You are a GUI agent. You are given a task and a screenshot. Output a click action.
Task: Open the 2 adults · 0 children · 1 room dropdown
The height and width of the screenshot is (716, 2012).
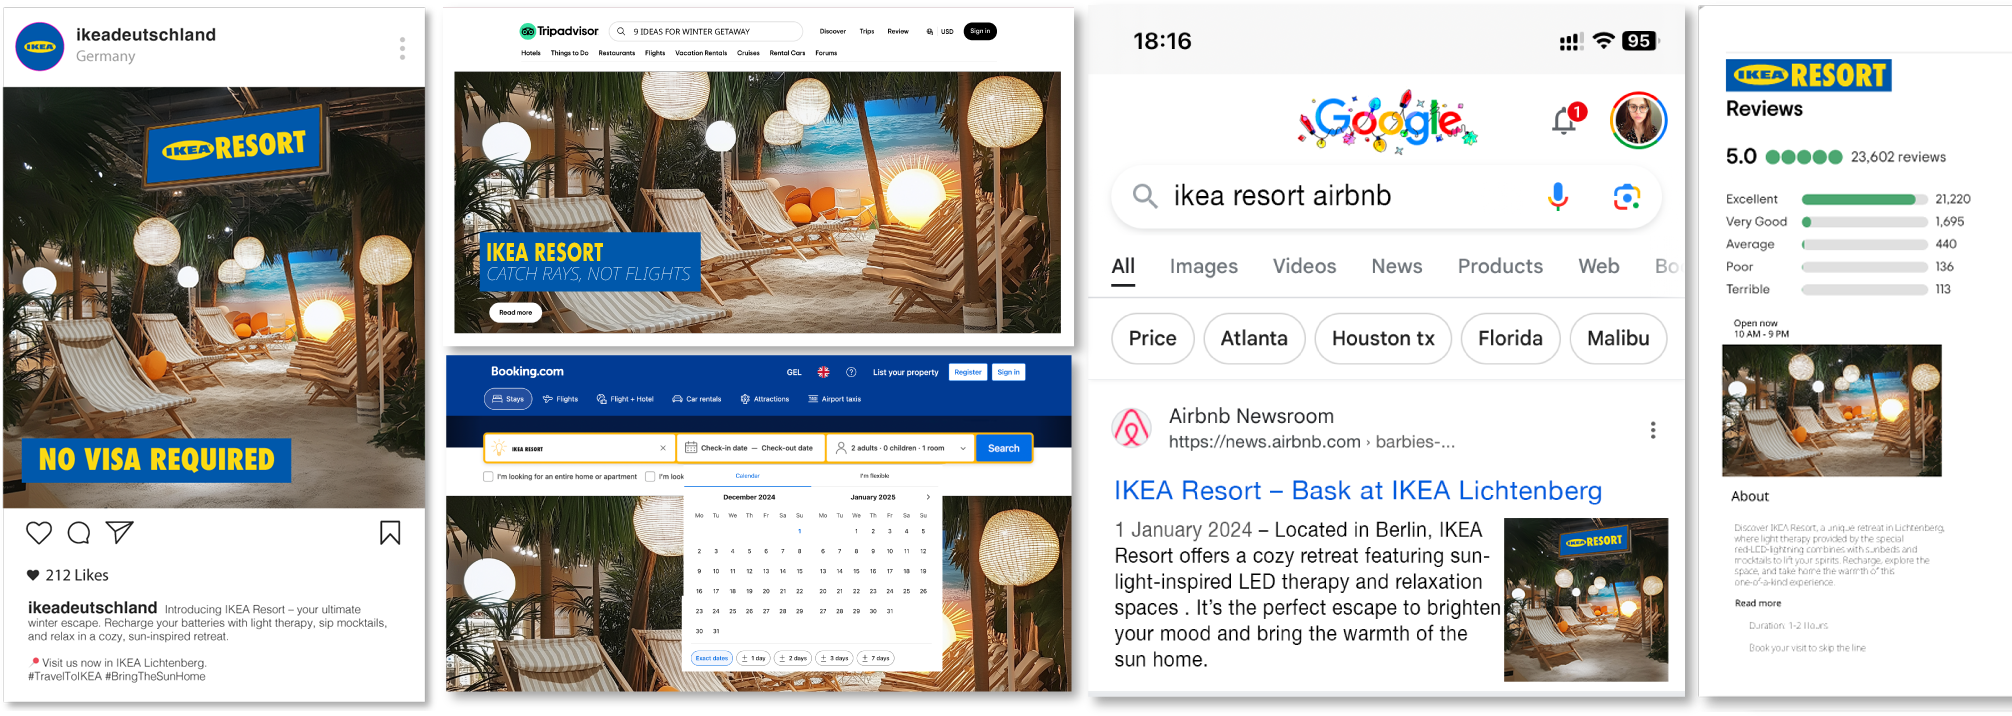[x=901, y=448]
